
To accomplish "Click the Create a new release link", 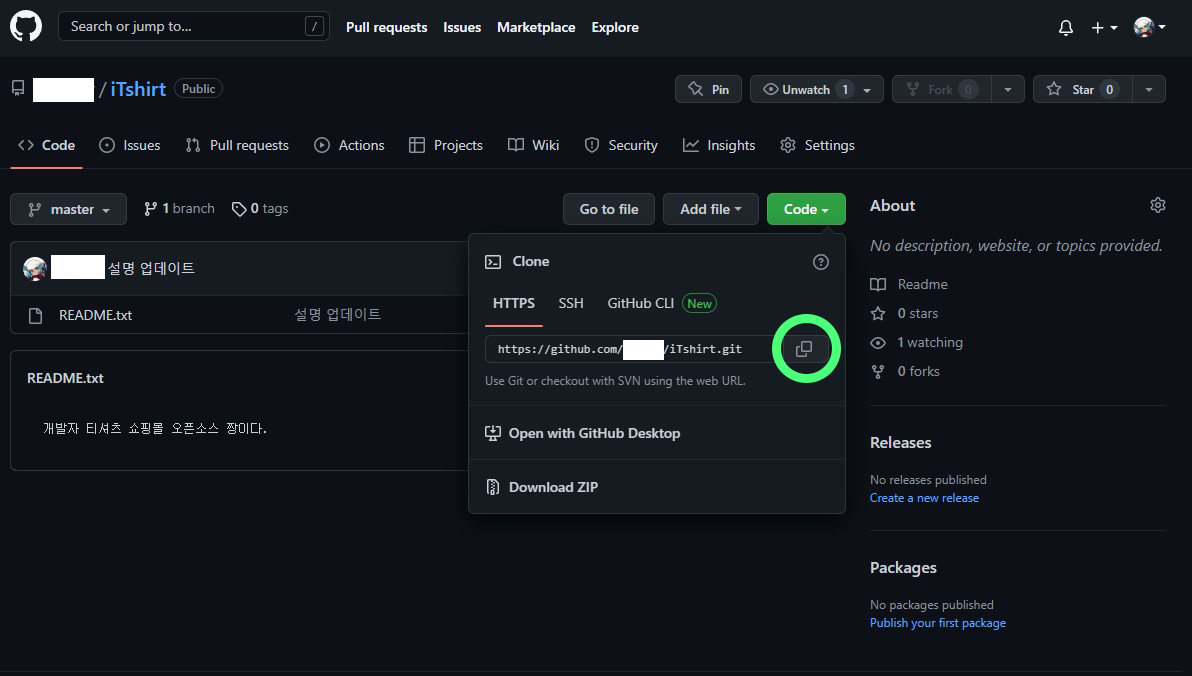I will pos(924,497).
